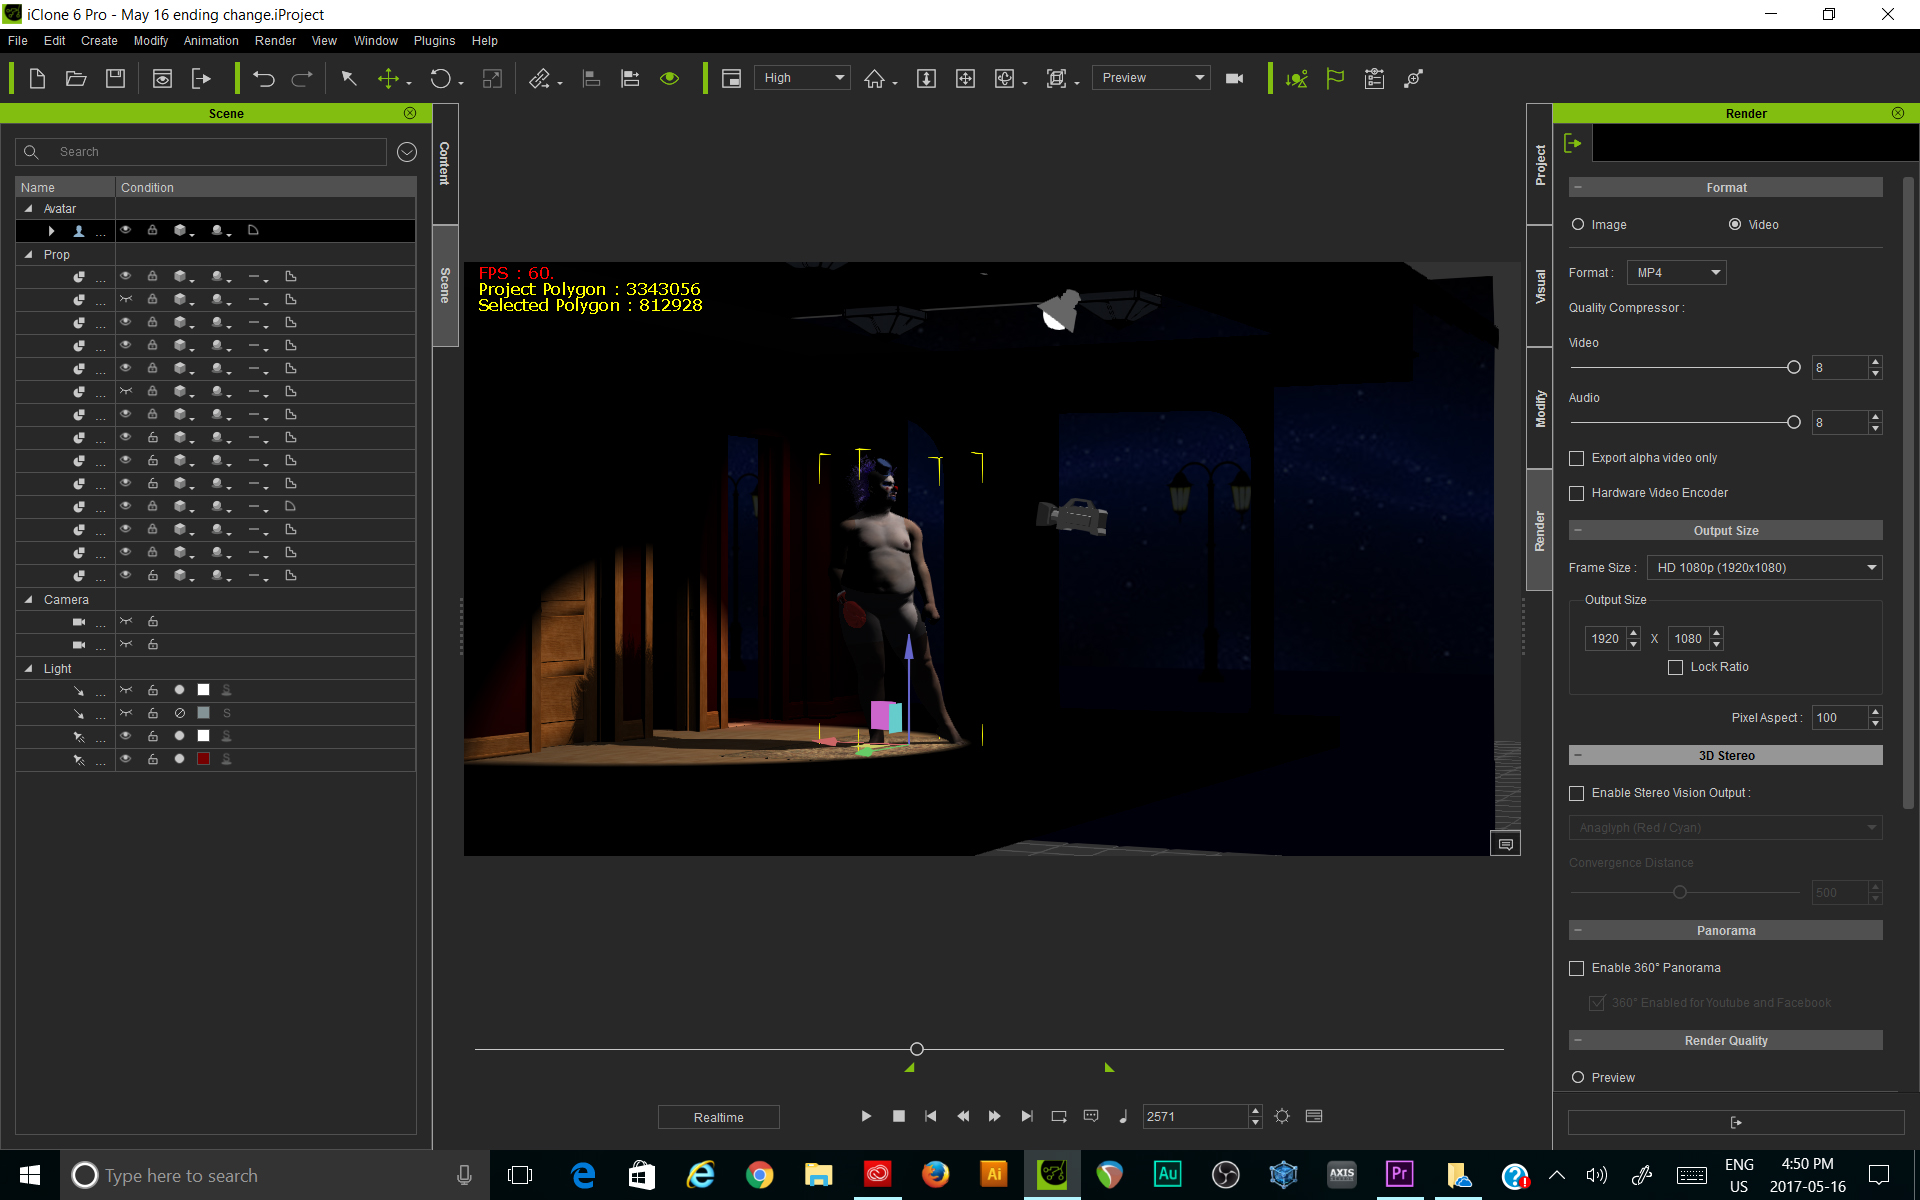Image resolution: width=1920 pixels, height=1200 pixels.
Task: Open the File menu
Action: [x=18, y=41]
